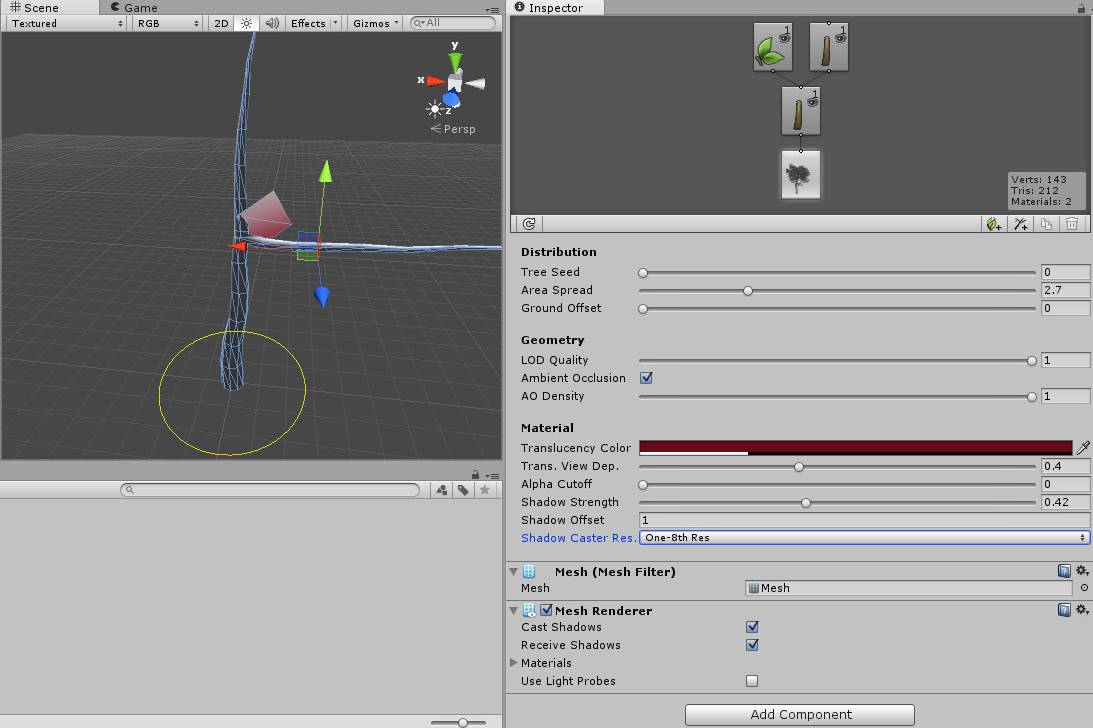Enable Use Light Probes checkbox

point(752,681)
